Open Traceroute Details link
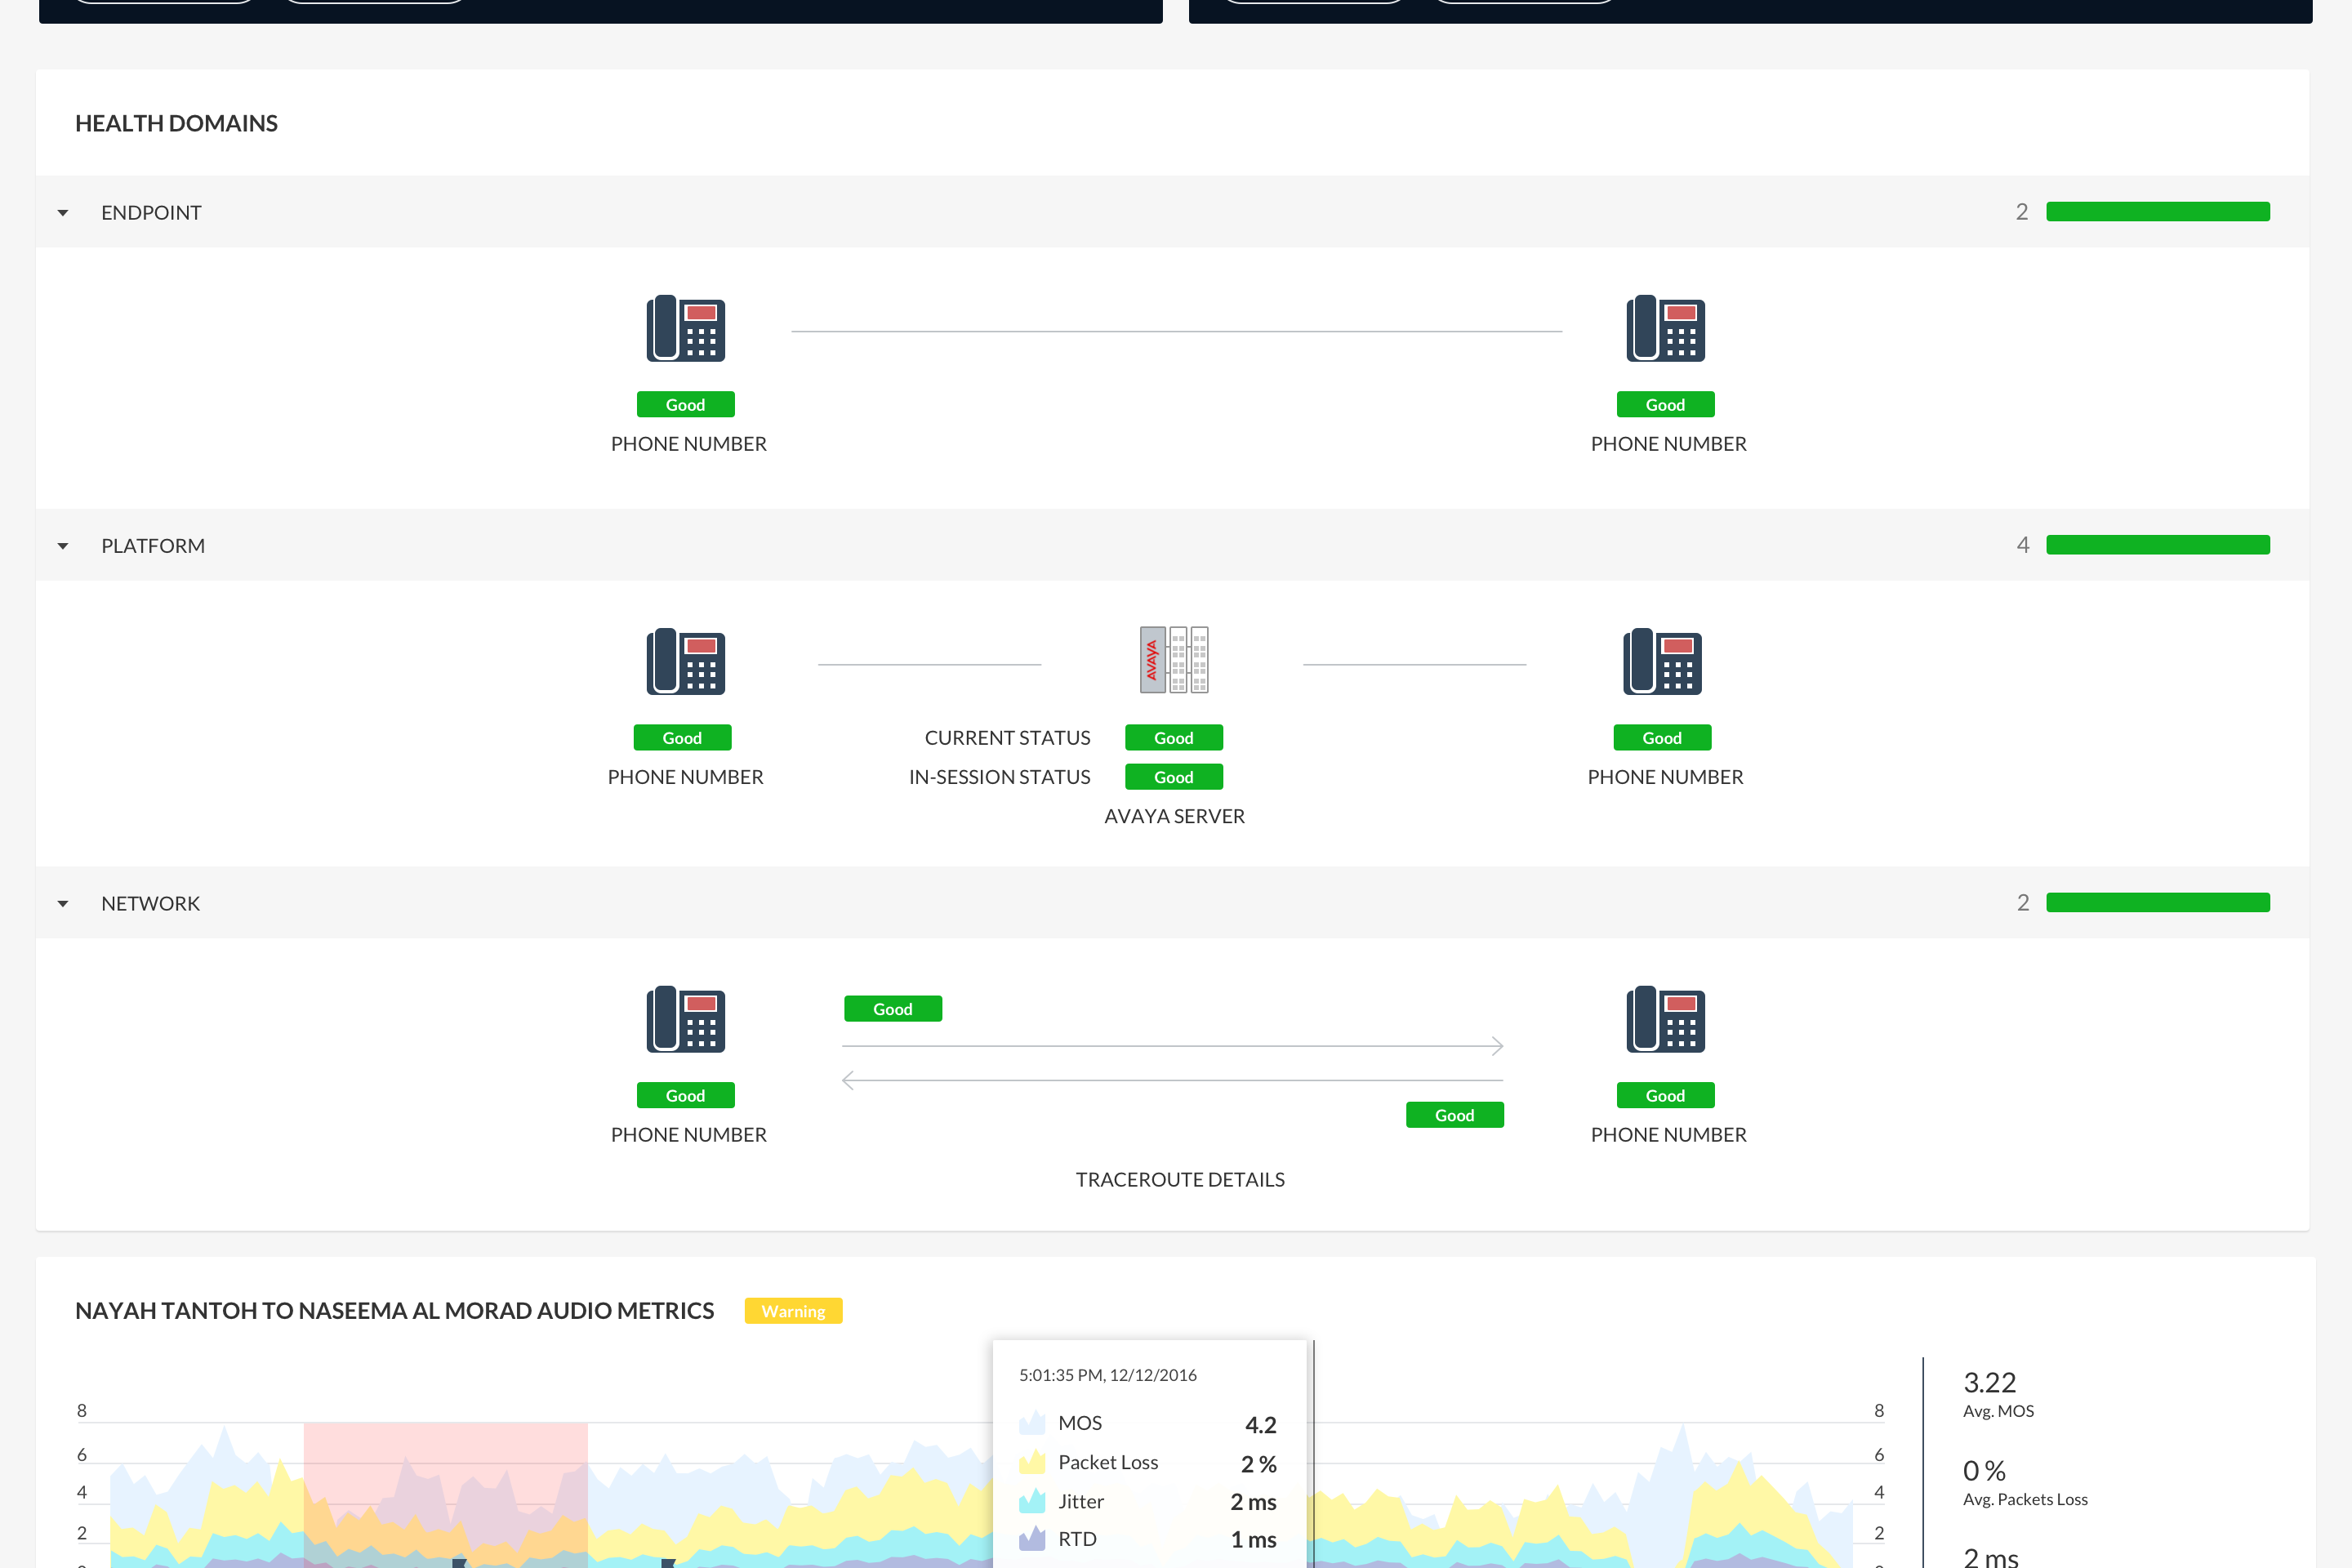 [1180, 1179]
